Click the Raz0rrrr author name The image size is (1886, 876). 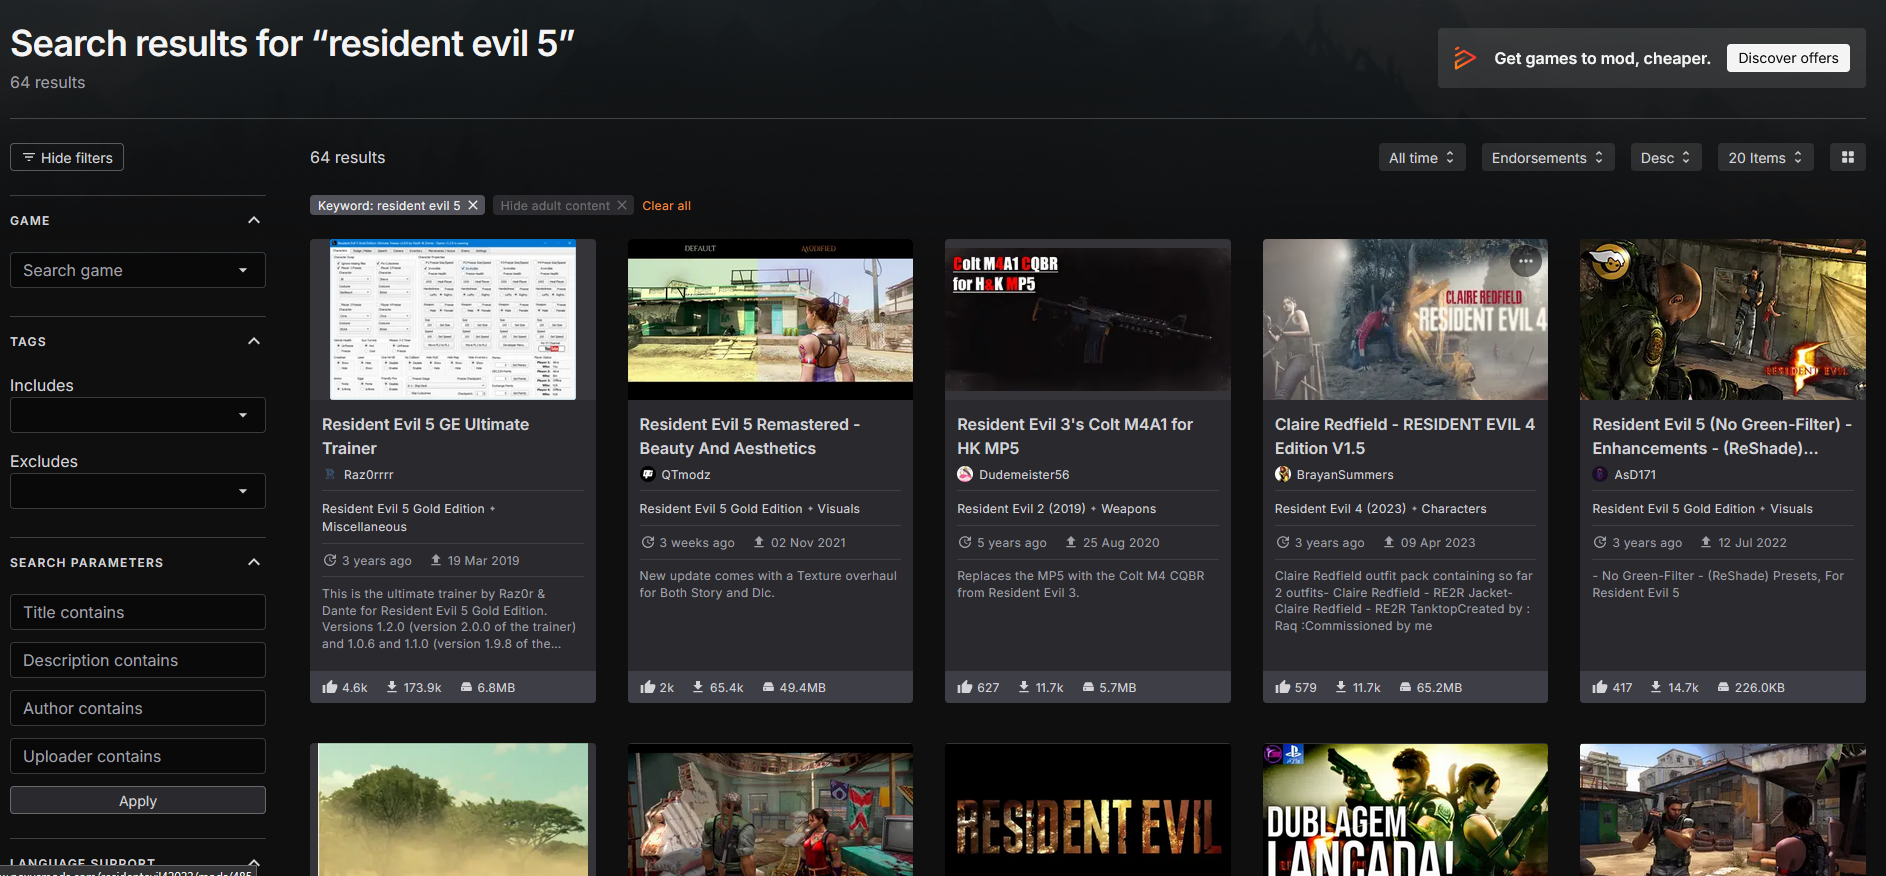coord(368,474)
